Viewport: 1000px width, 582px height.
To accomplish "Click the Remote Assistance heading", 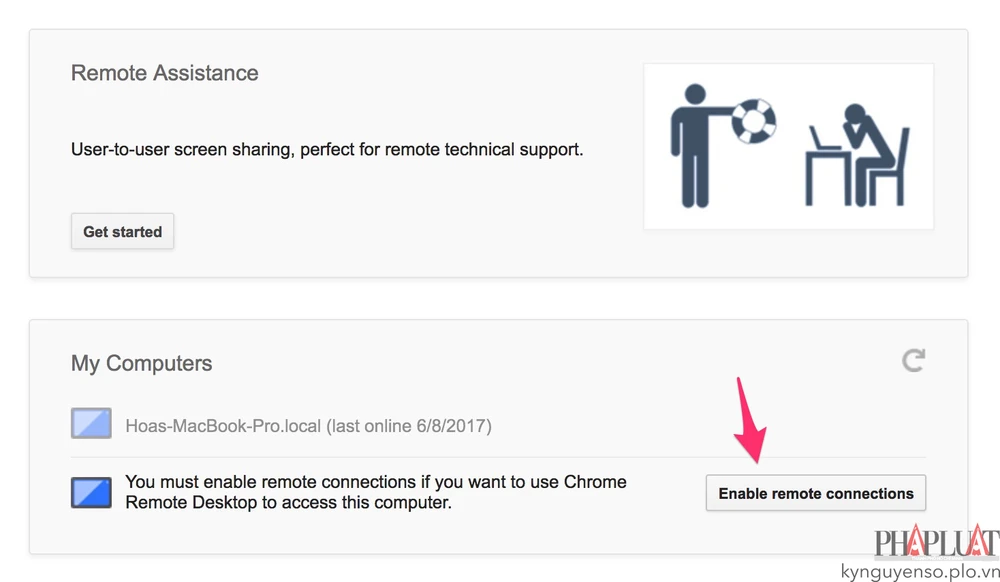I will pyautogui.click(x=165, y=73).
